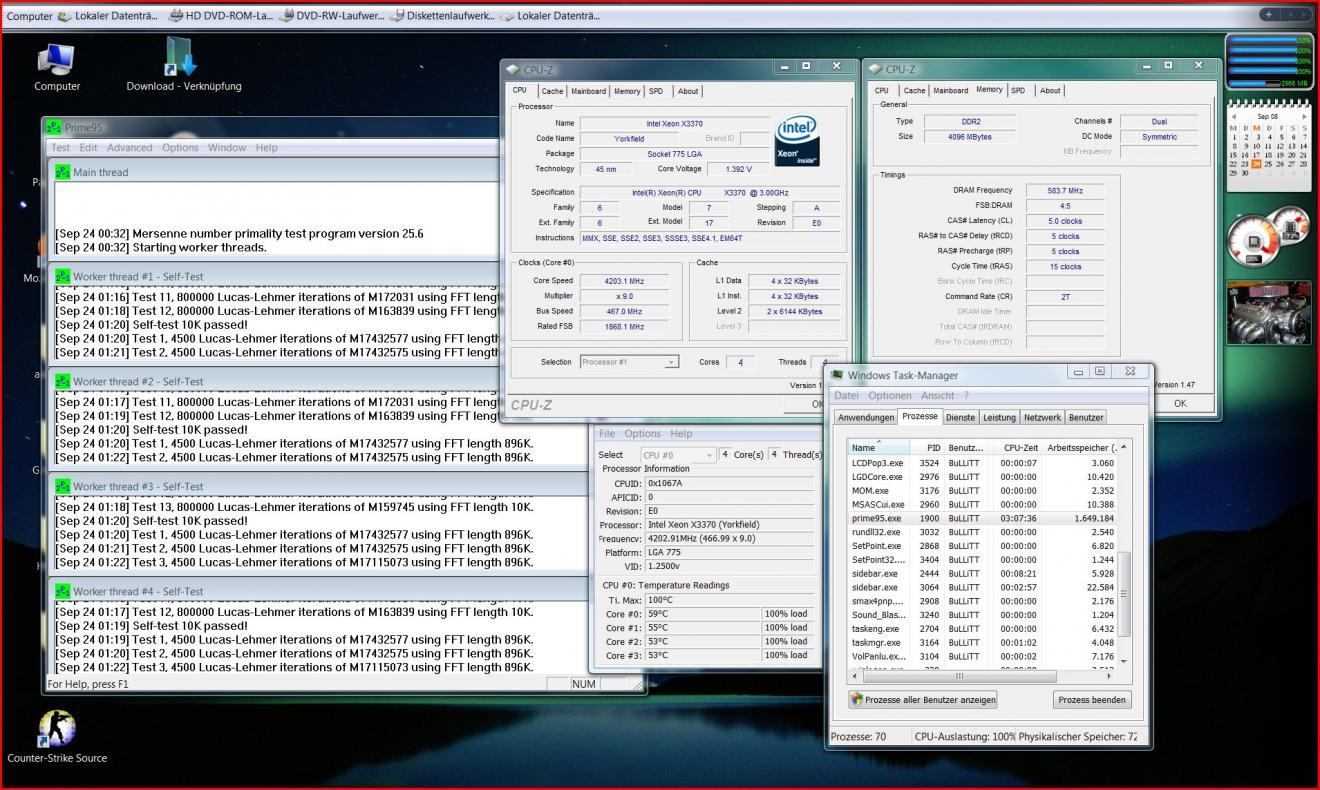Click the Prime95 title bar icon
Image resolution: width=1320 pixels, height=790 pixels.
point(54,127)
